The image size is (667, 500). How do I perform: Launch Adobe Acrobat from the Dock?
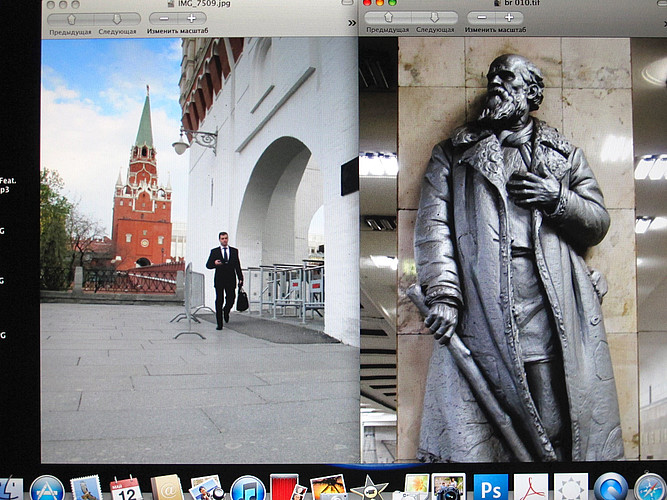click(x=531, y=488)
